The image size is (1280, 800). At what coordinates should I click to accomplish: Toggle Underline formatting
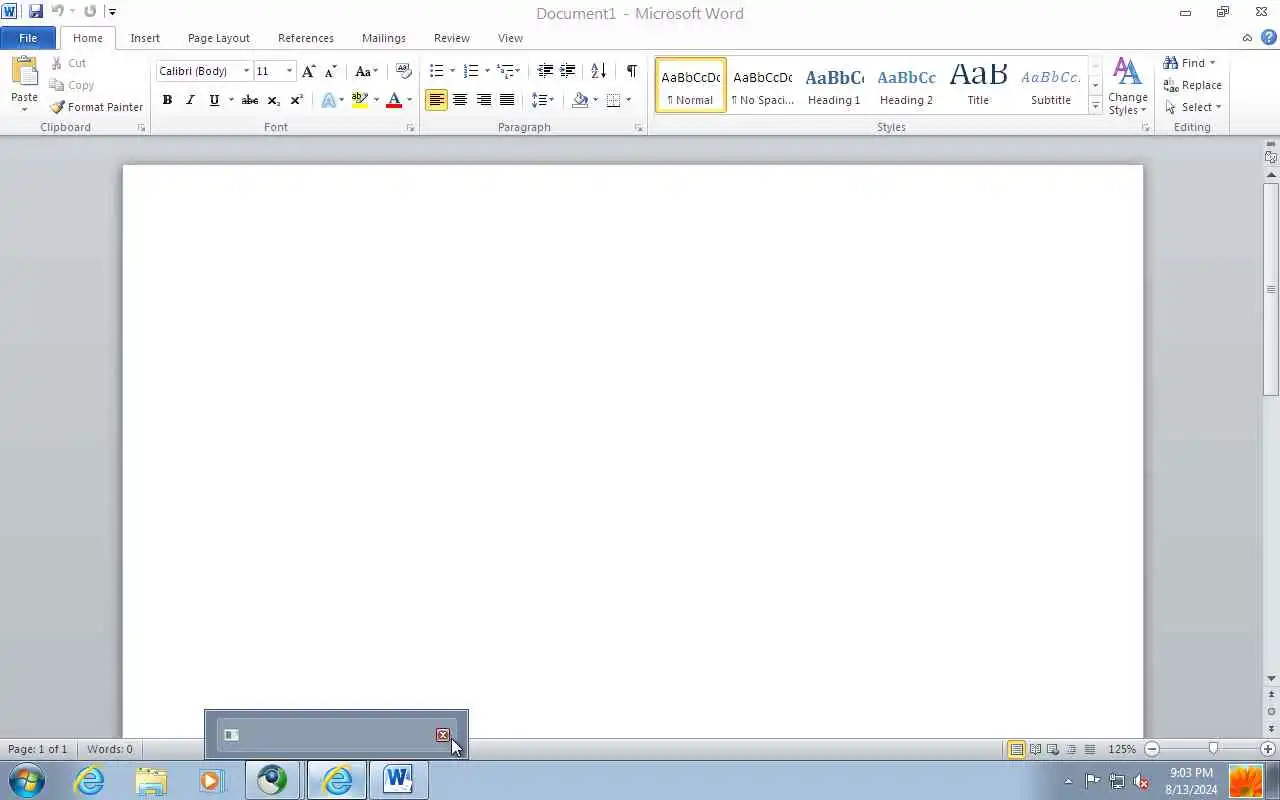coord(213,100)
